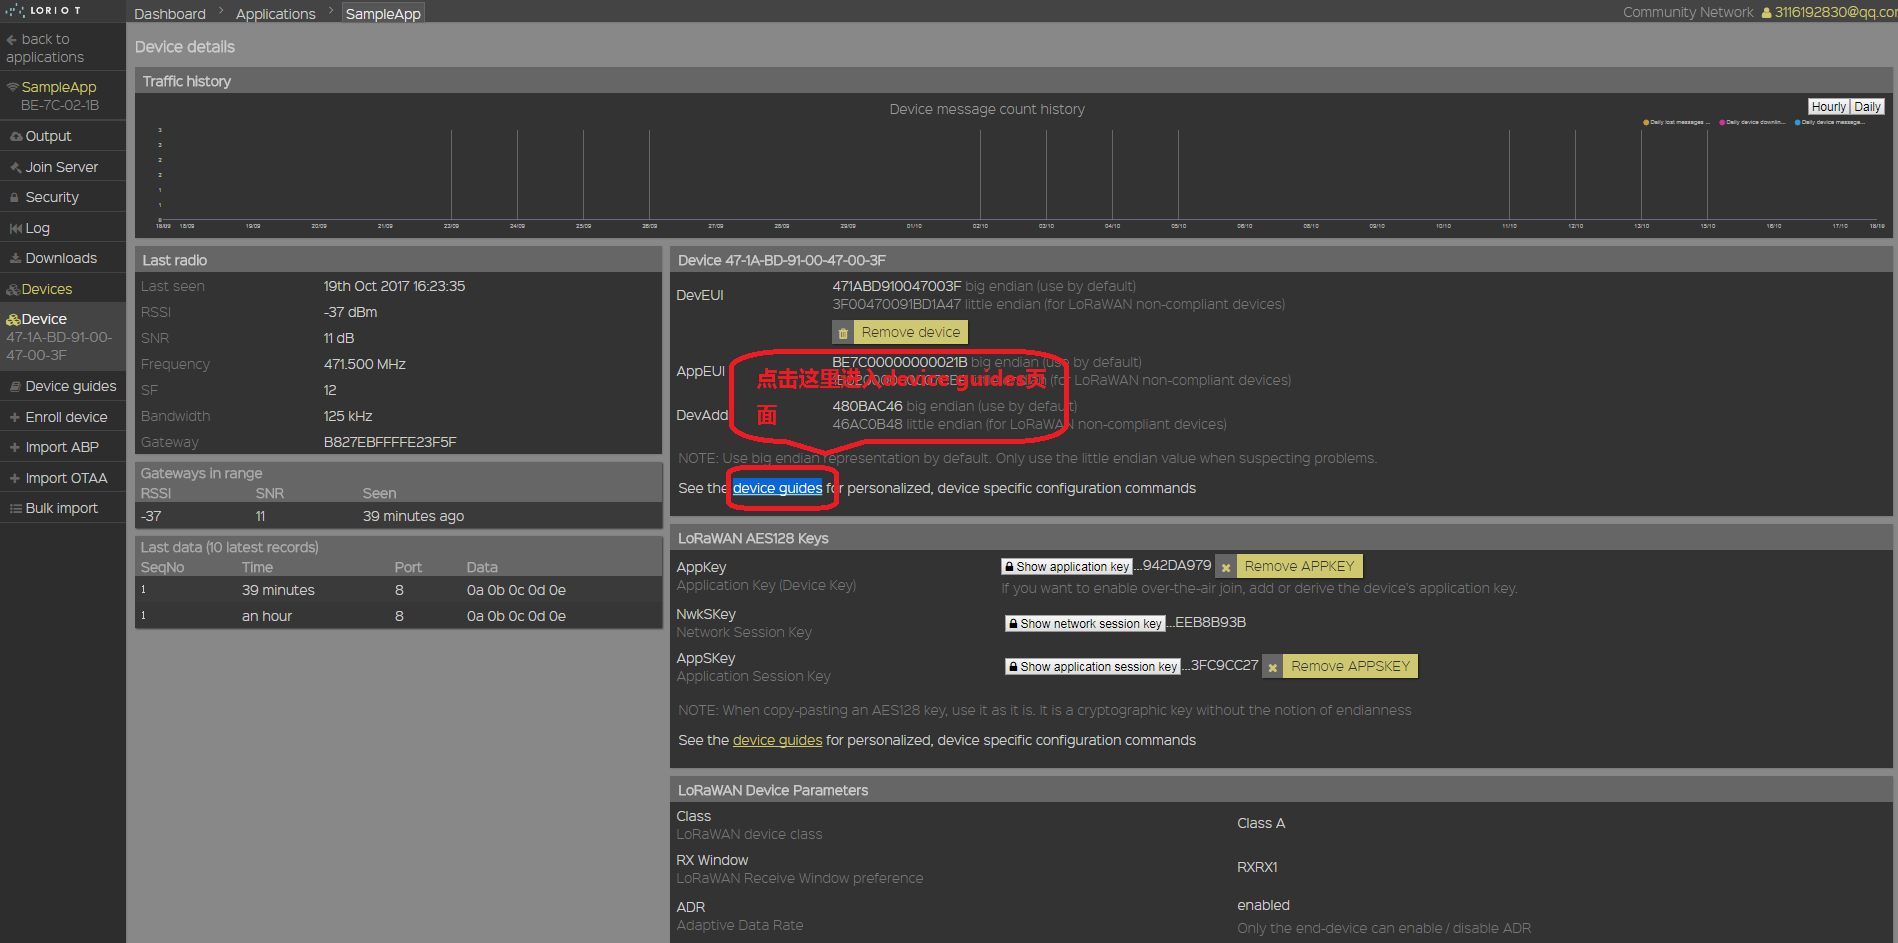The height and width of the screenshot is (943, 1898).
Task: Open device guides link below AES128 keys note
Action: (777, 740)
